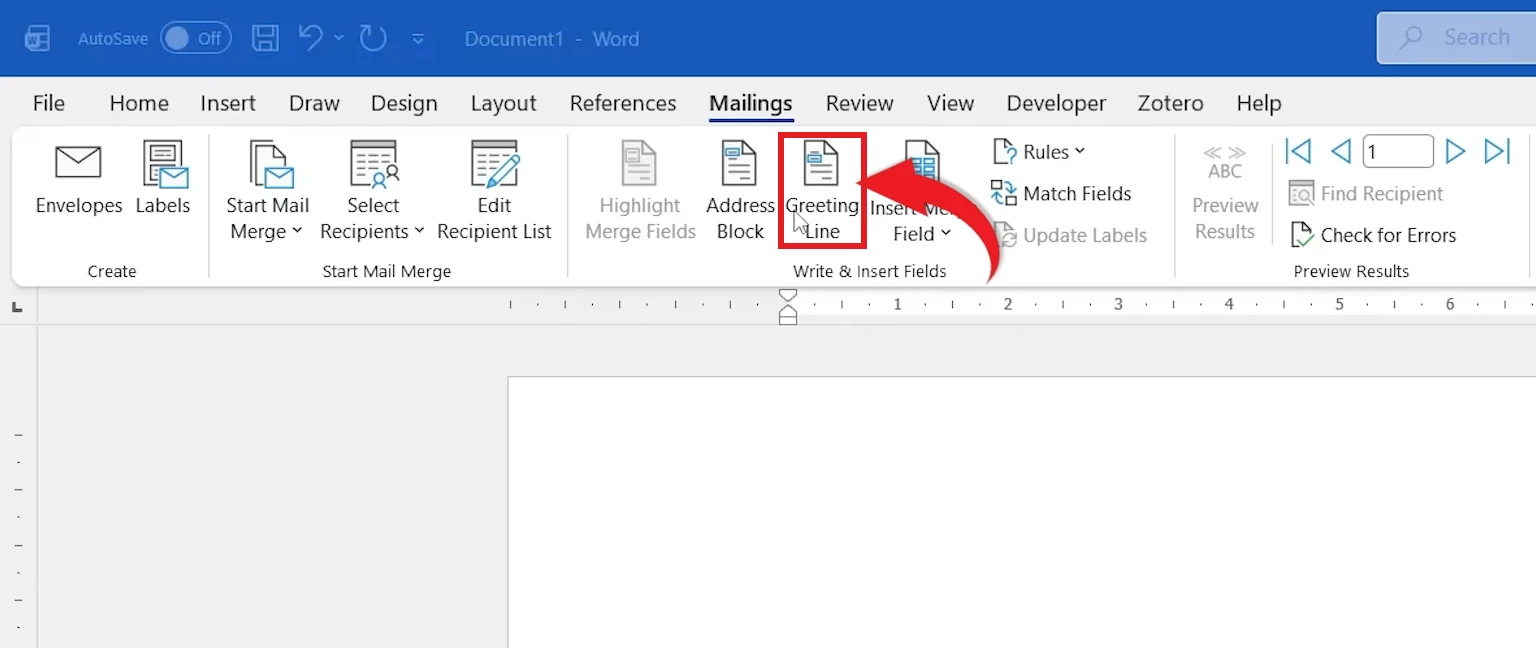Switch to the Home tab
Image resolution: width=1536 pixels, height=648 pixels.
pos(139,103)
